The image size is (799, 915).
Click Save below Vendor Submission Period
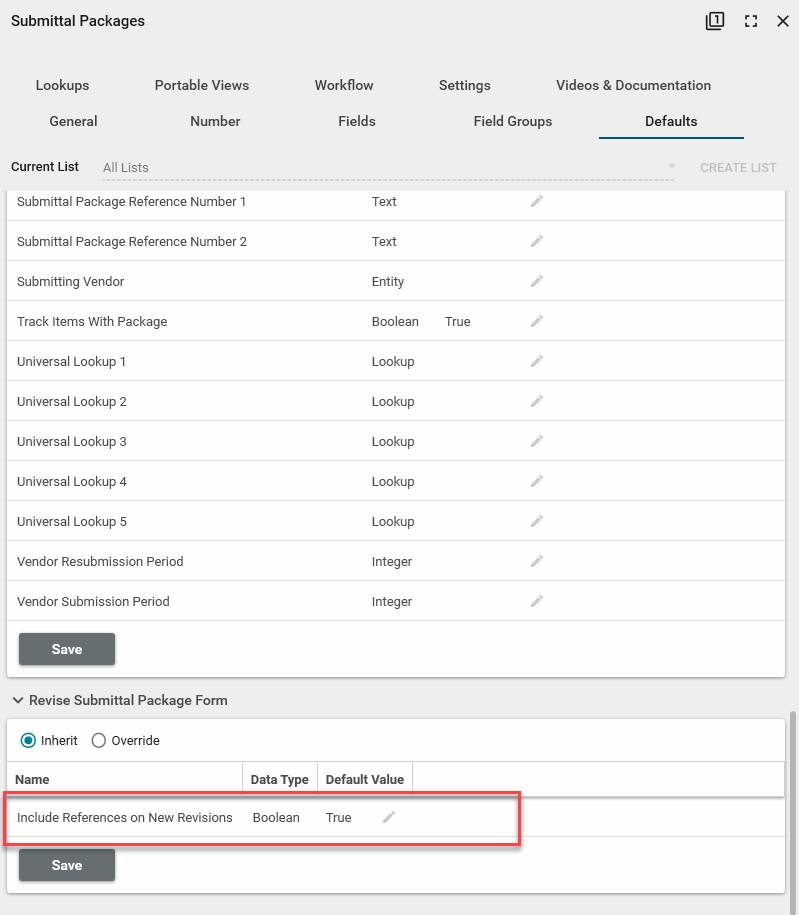(x=67, y=649)
